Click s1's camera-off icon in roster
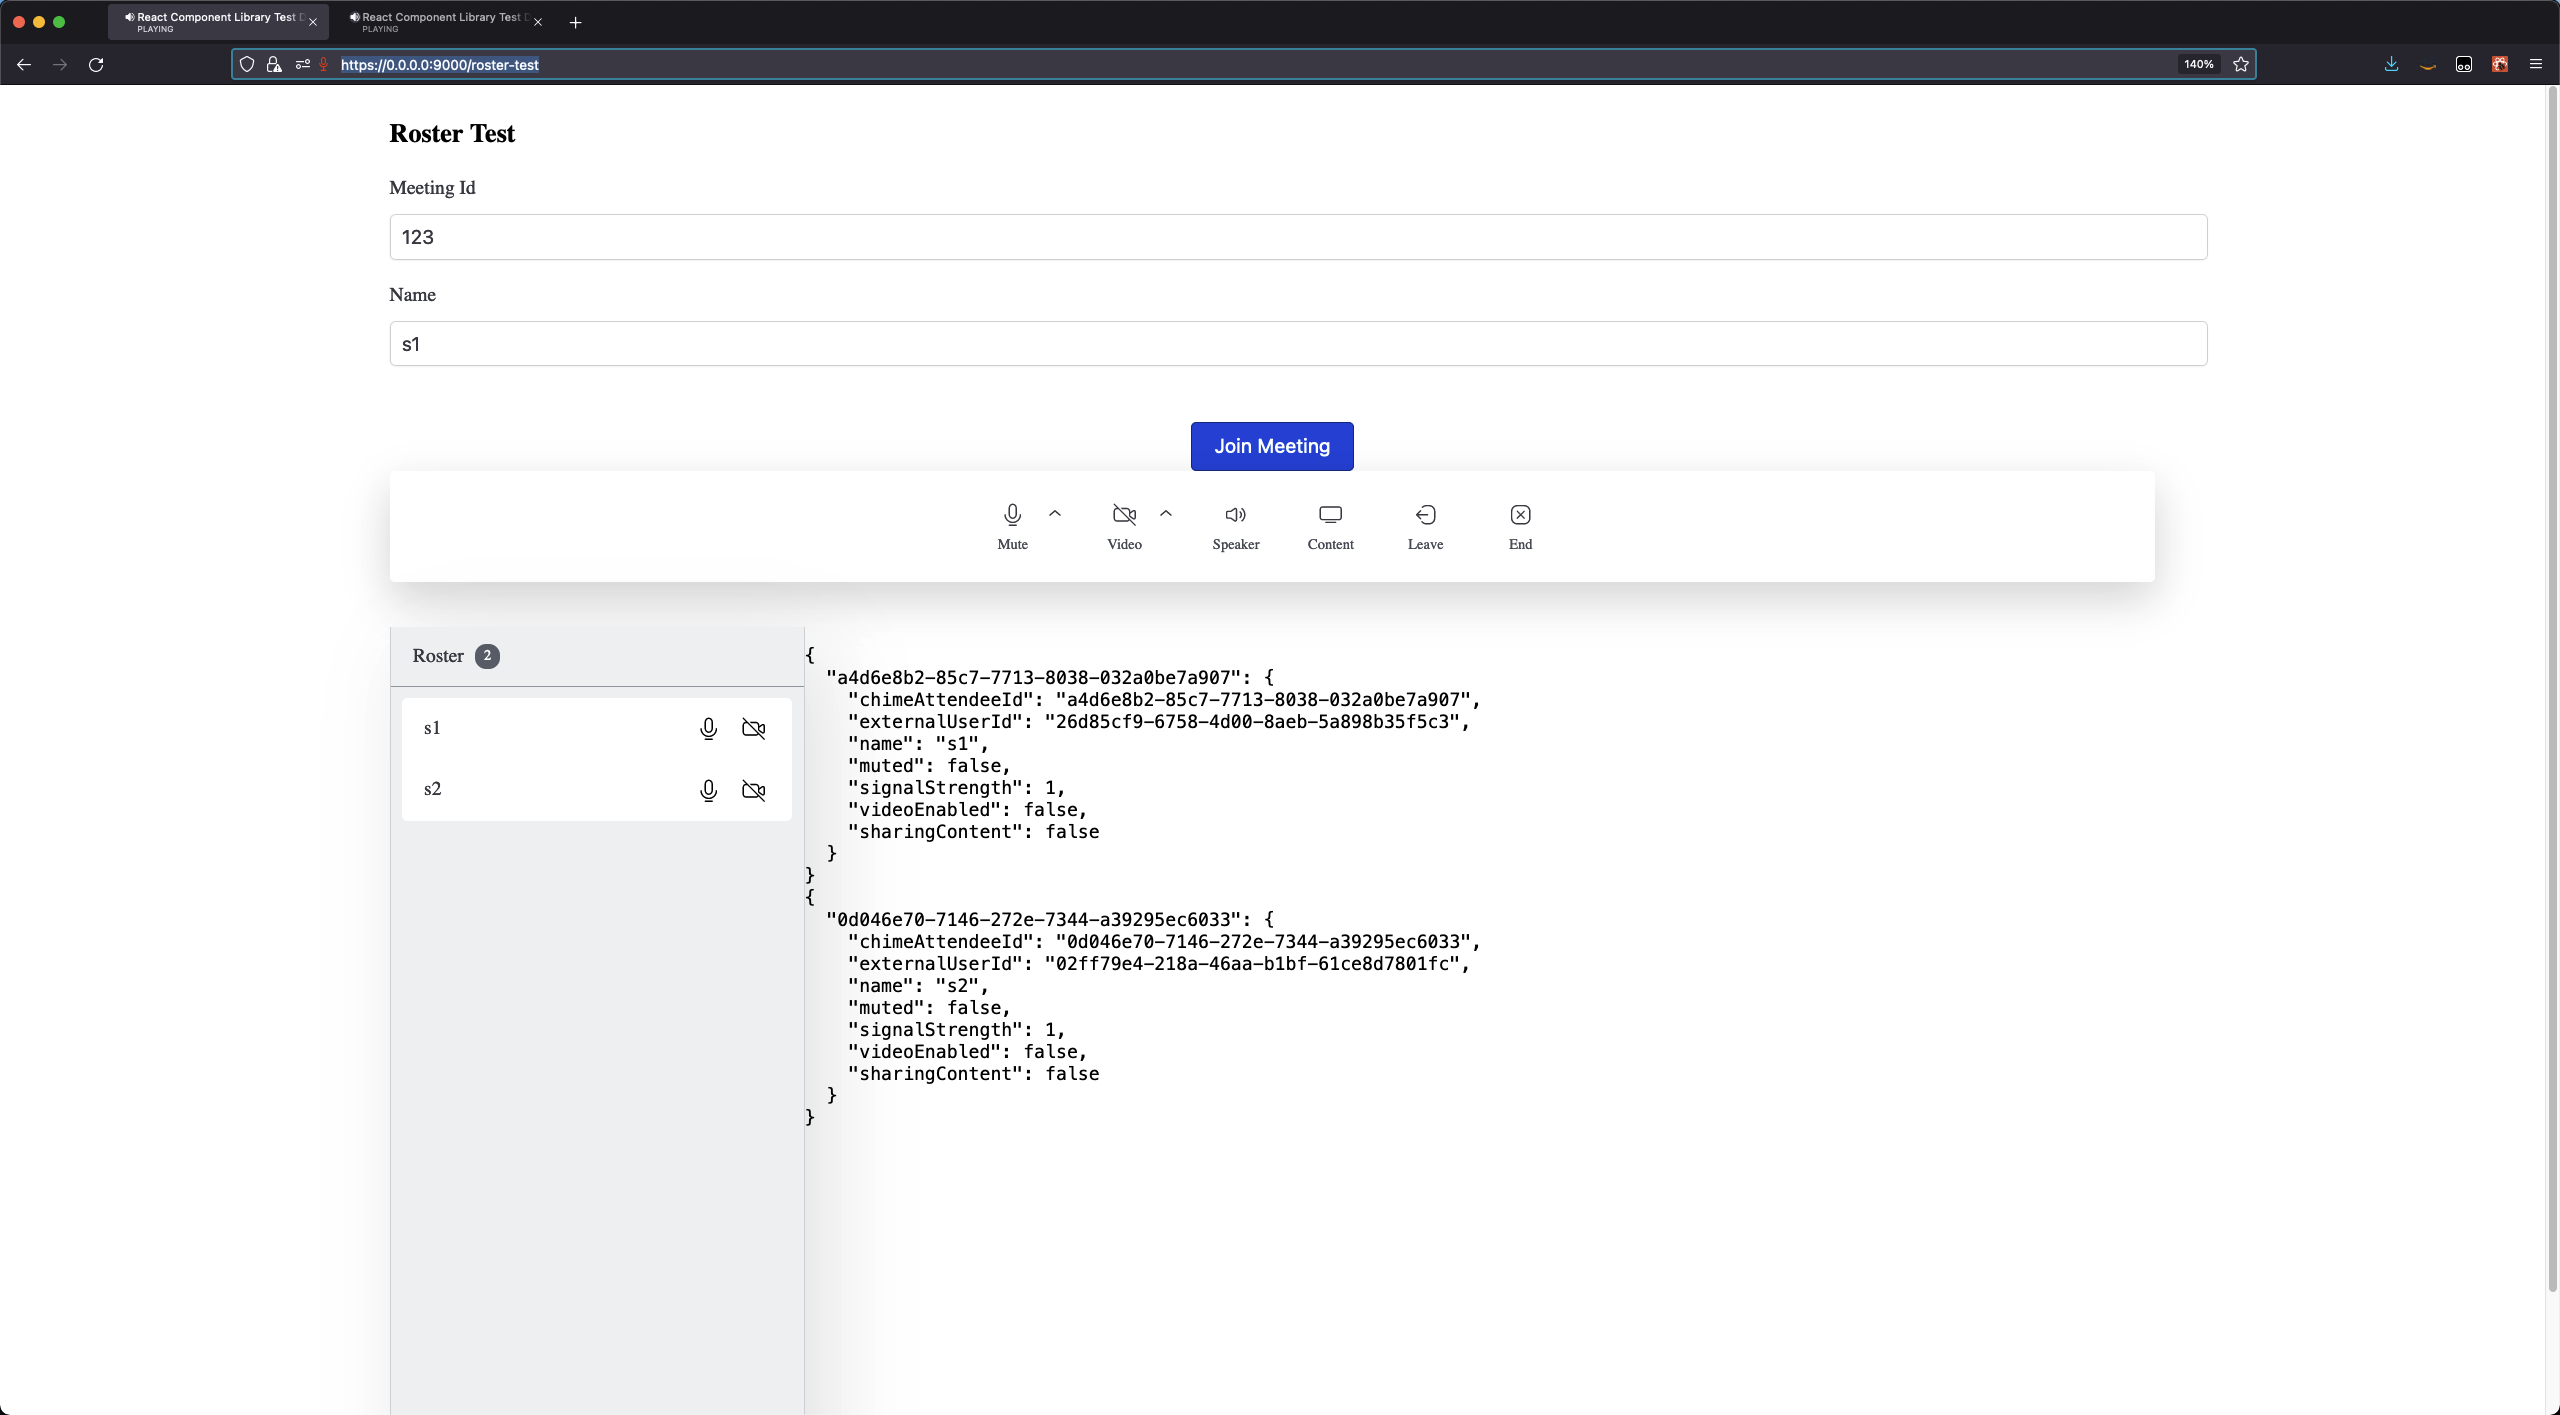Viewport: 2560px width, 1415px height. coord(753,729)
